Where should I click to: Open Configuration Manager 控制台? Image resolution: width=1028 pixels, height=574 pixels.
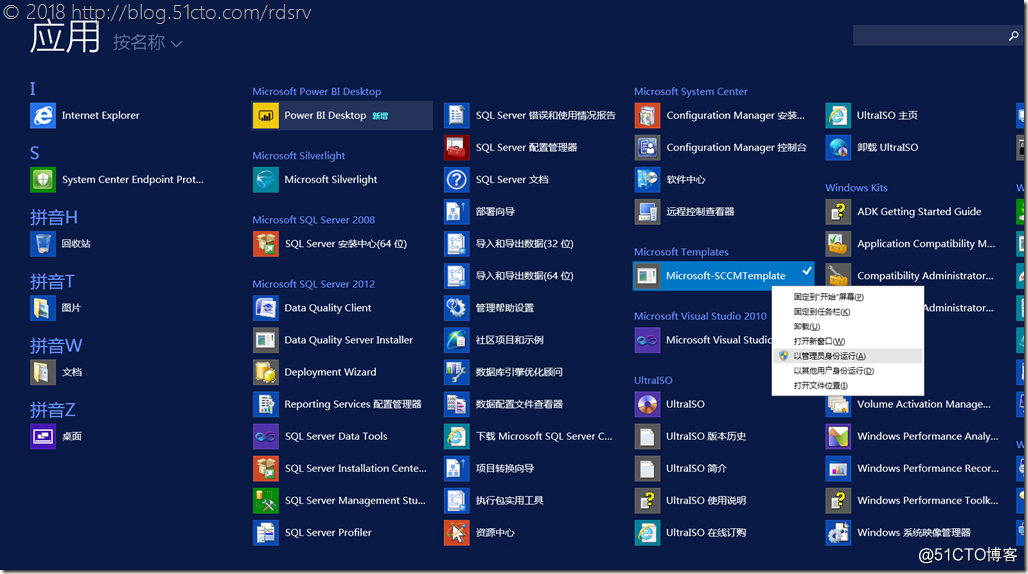point(721,147)
